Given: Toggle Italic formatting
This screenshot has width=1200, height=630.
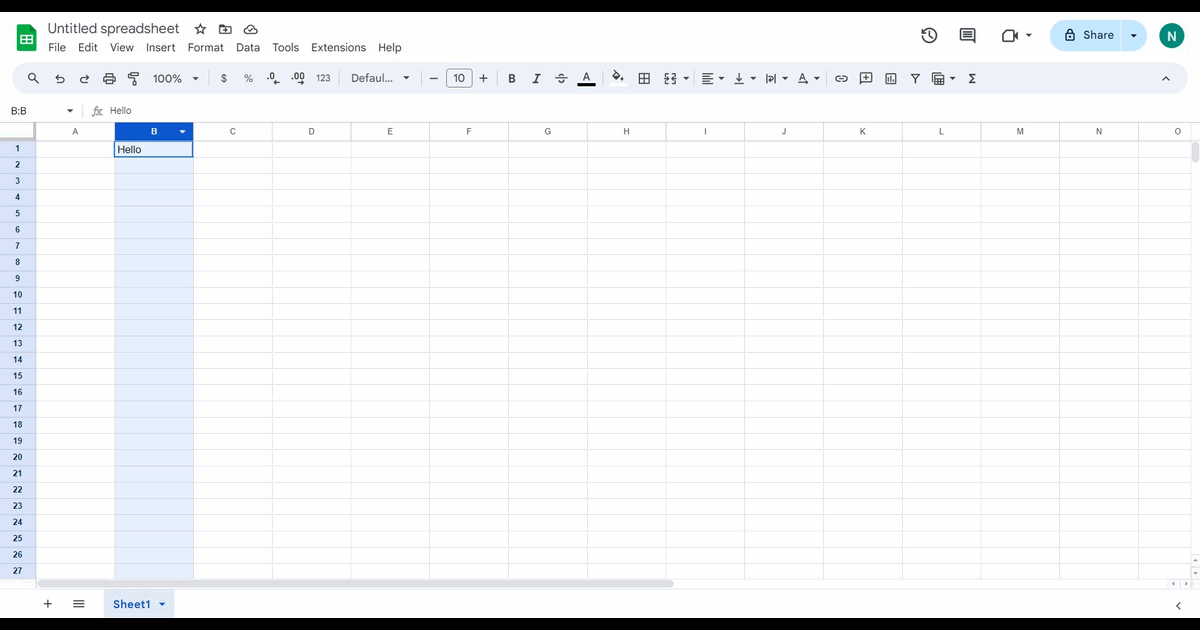Looking at the screenshot, I should point(537,78).
